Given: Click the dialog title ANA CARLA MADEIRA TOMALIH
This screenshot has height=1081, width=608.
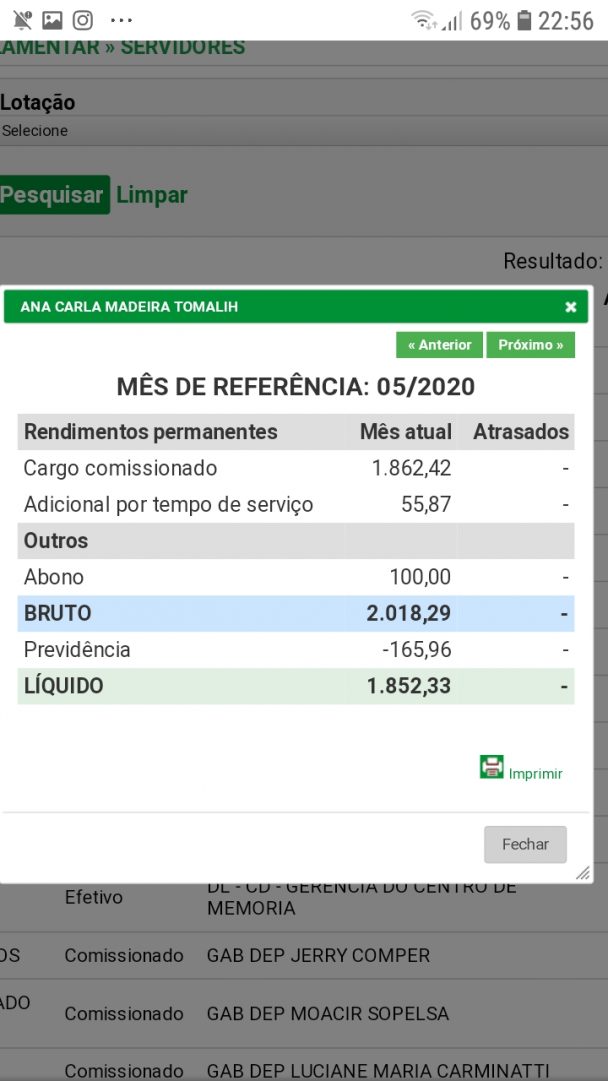Looking at the screenshot, I should click(x=129, y=307).
